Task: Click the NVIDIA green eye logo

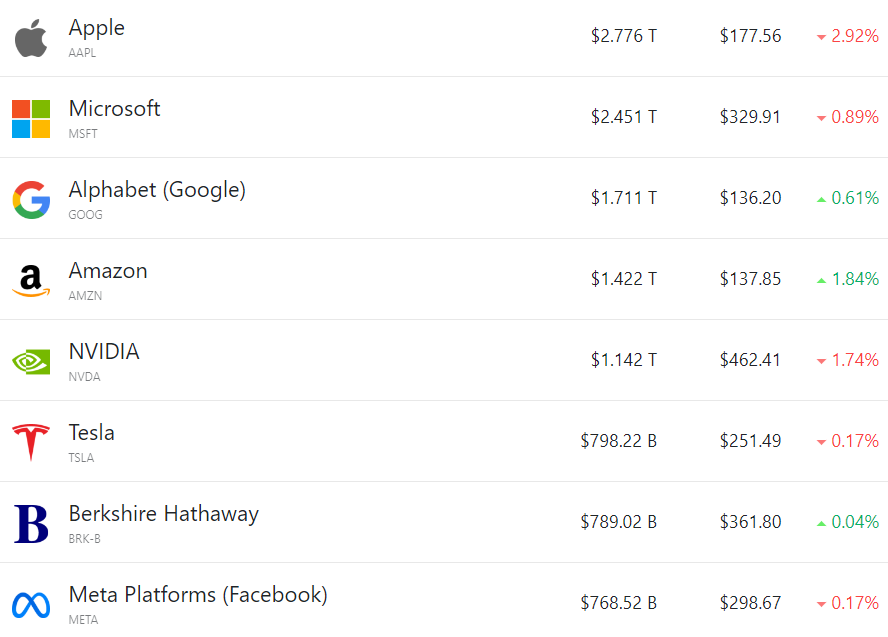Action: tap(31, 361)
